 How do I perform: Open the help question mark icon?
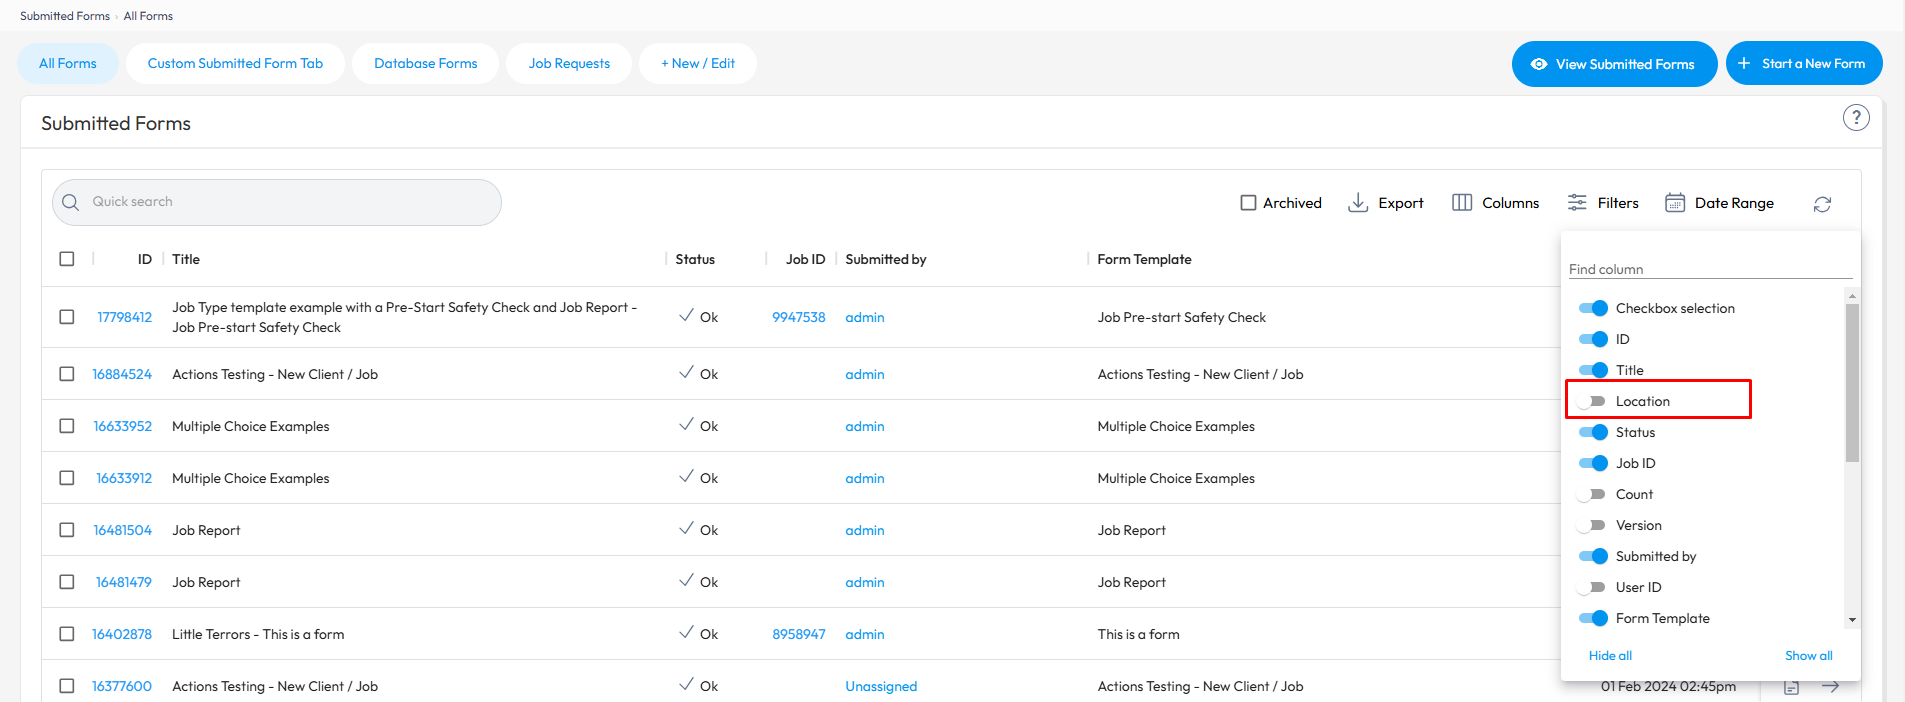click(x=1856, y=118)
